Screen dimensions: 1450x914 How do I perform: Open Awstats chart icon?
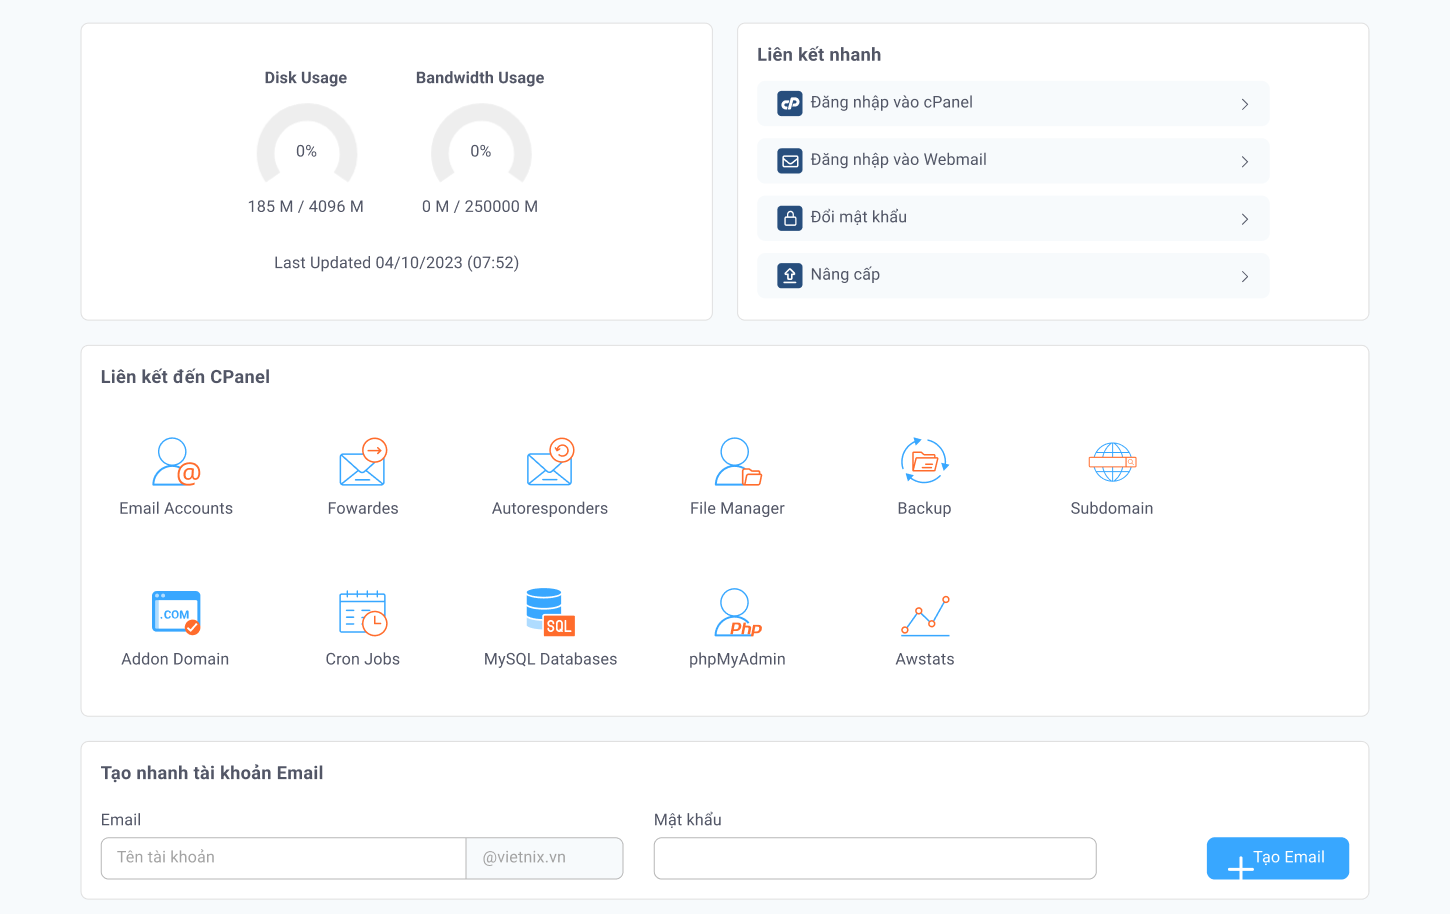tap(925, 615)
